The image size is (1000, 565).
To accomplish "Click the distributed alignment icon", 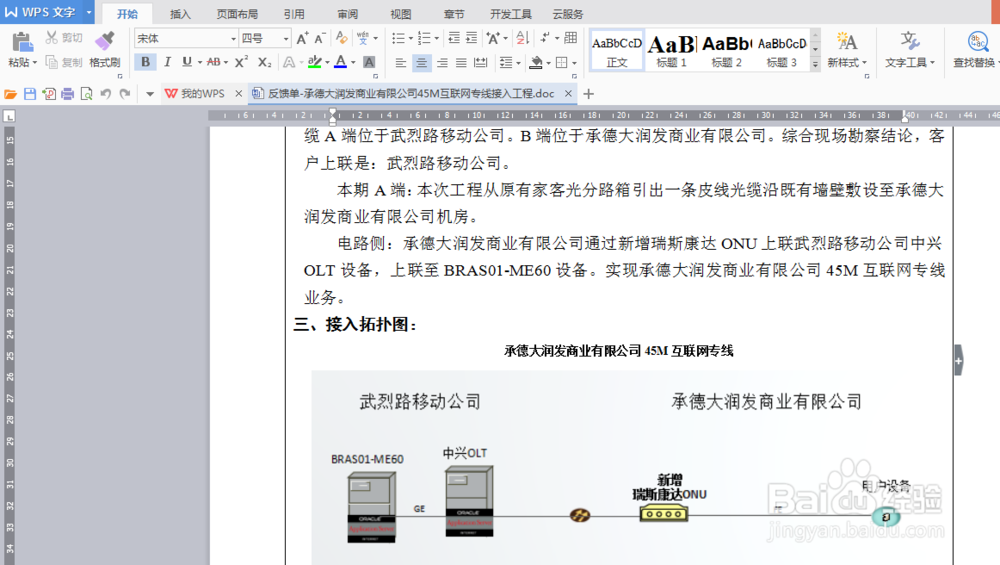I will tap(481, 62).
